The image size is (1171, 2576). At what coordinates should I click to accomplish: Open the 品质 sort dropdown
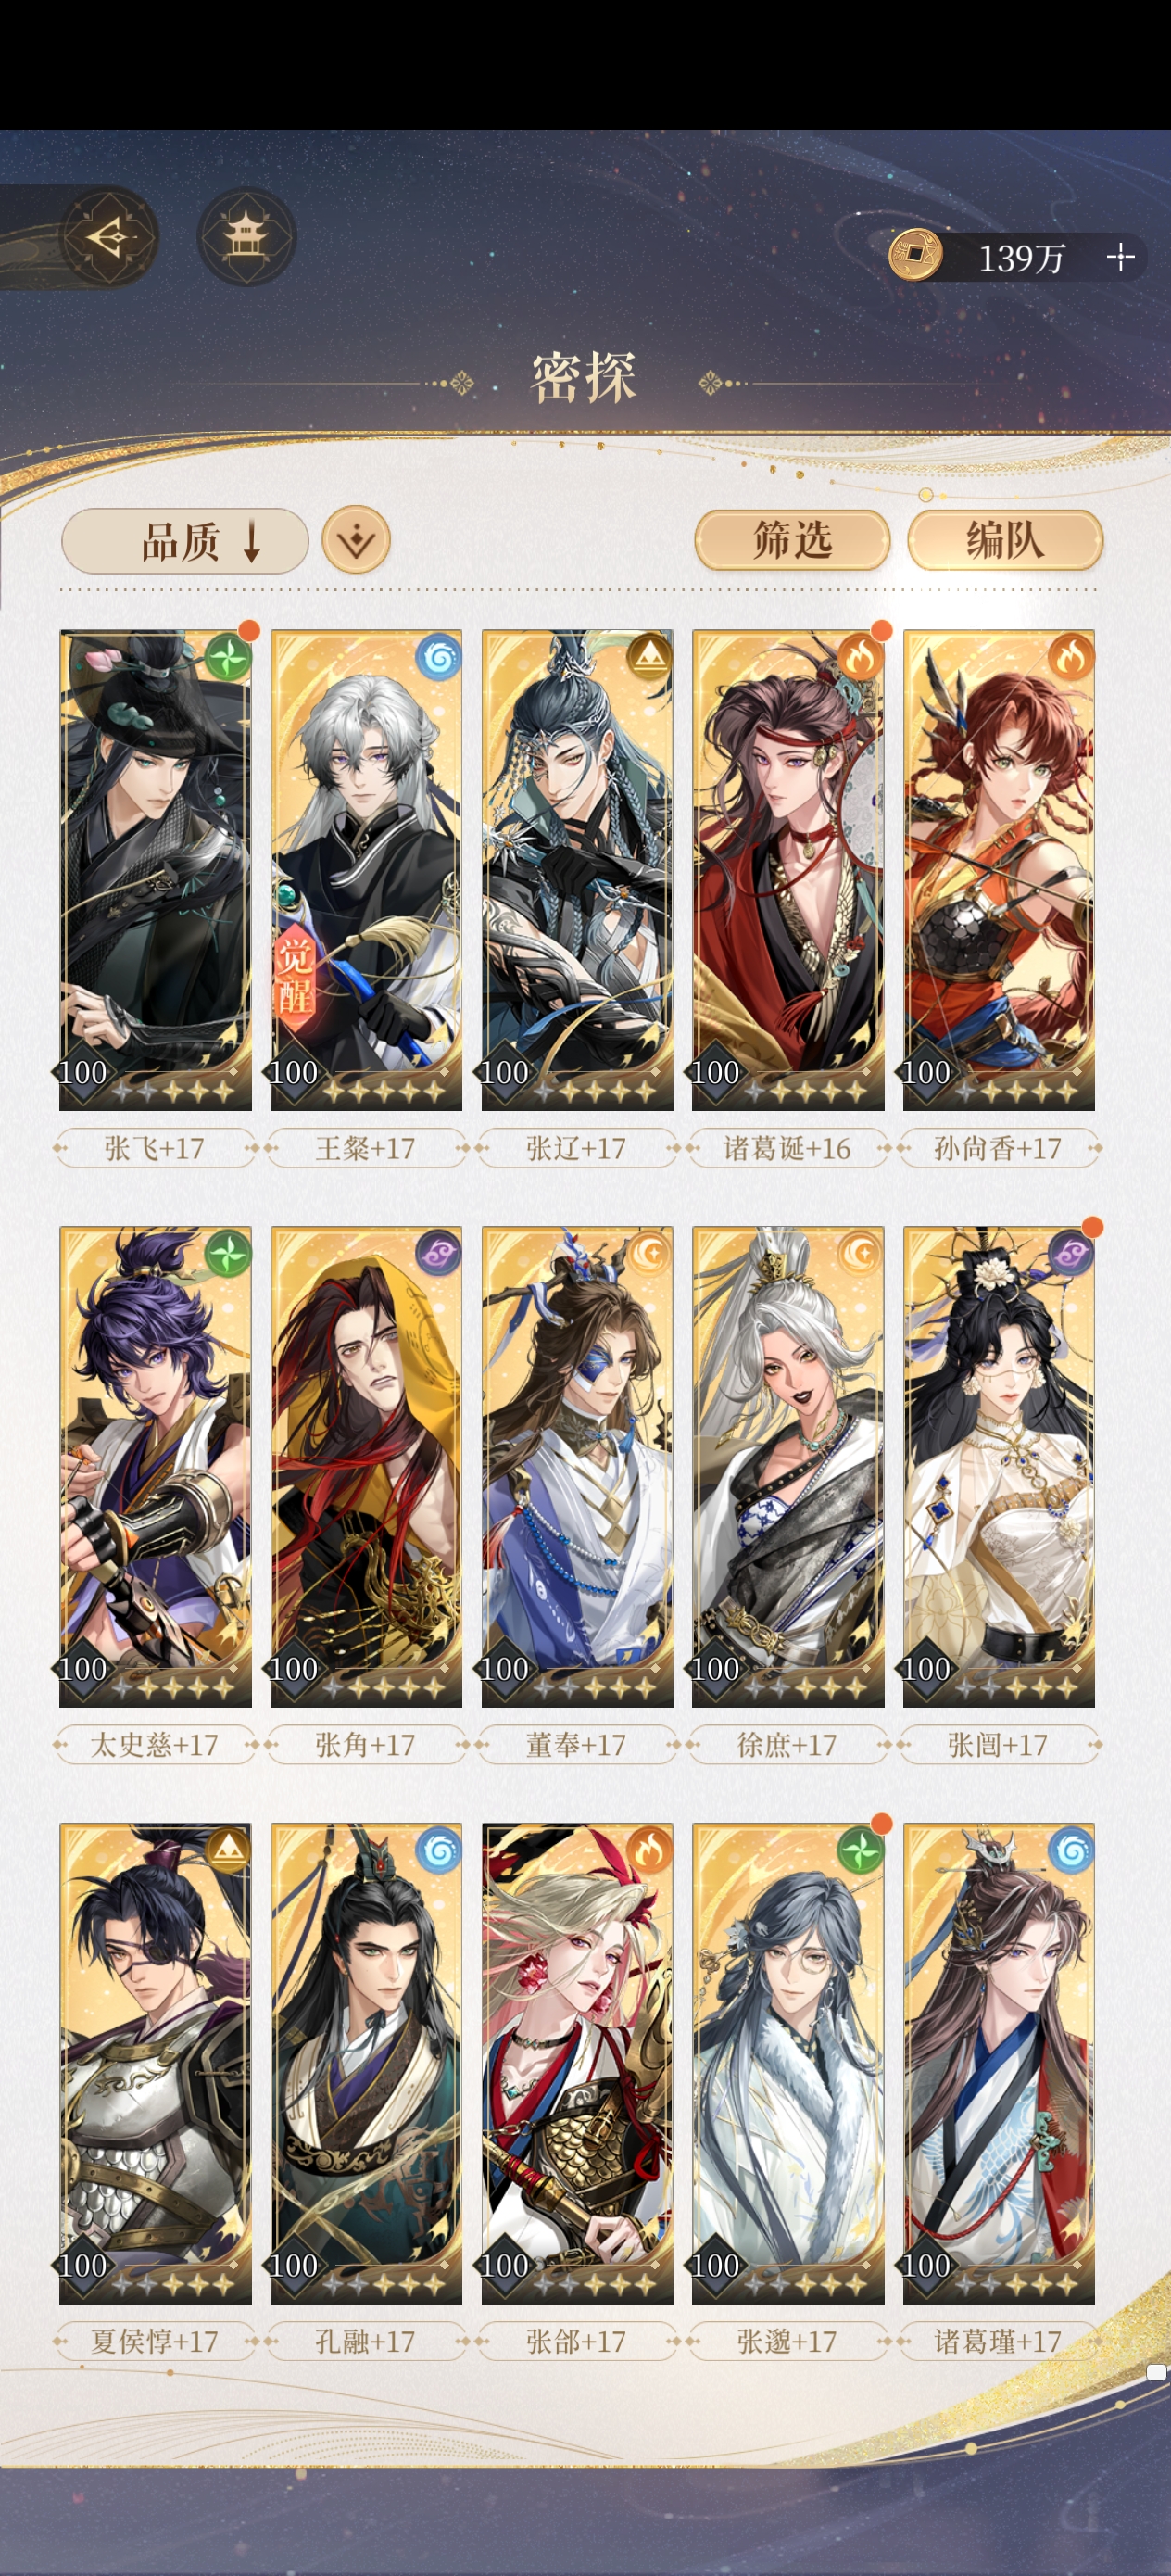coord(185,541)
